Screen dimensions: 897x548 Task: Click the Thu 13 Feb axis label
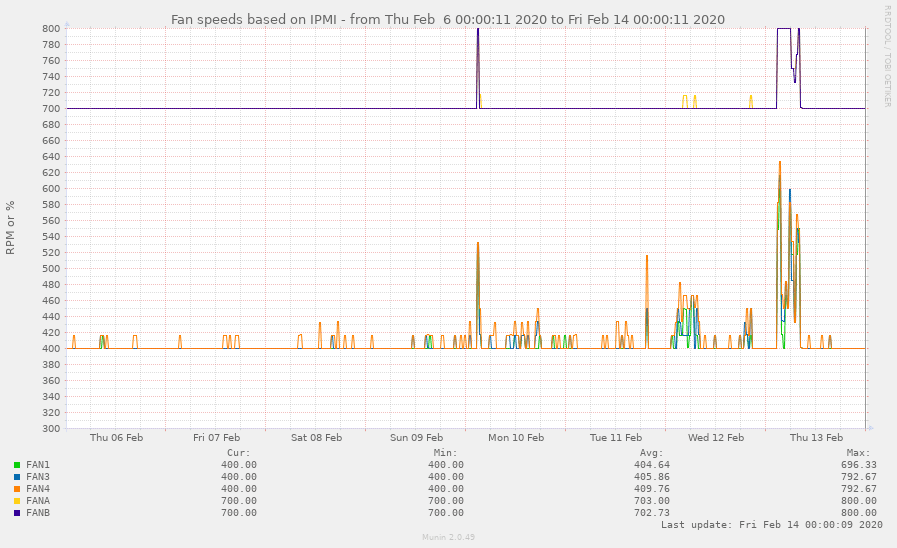816,438
